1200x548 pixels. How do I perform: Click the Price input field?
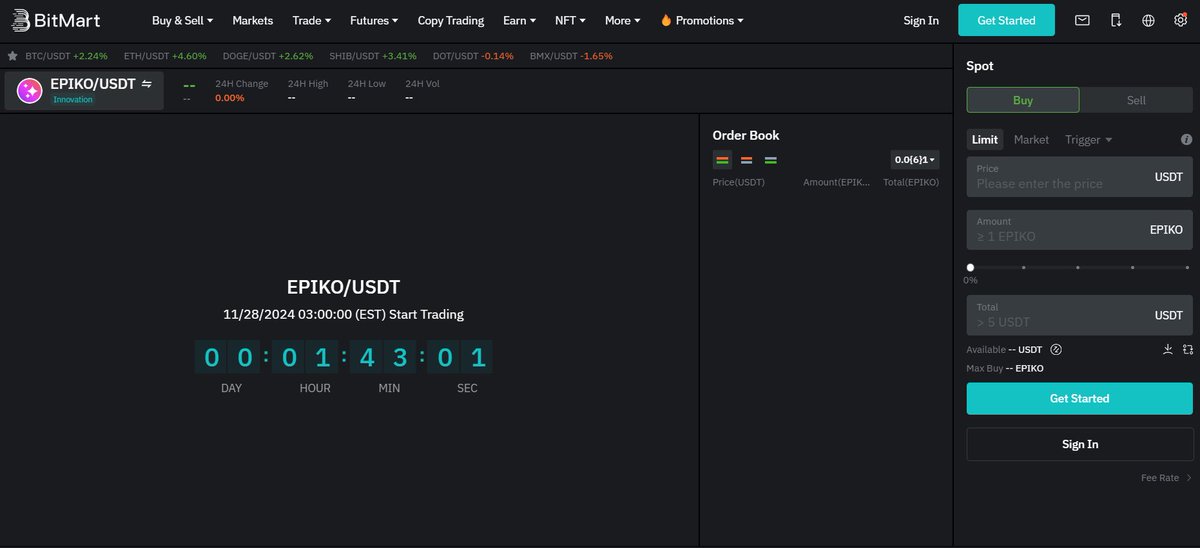(1080, 177)
